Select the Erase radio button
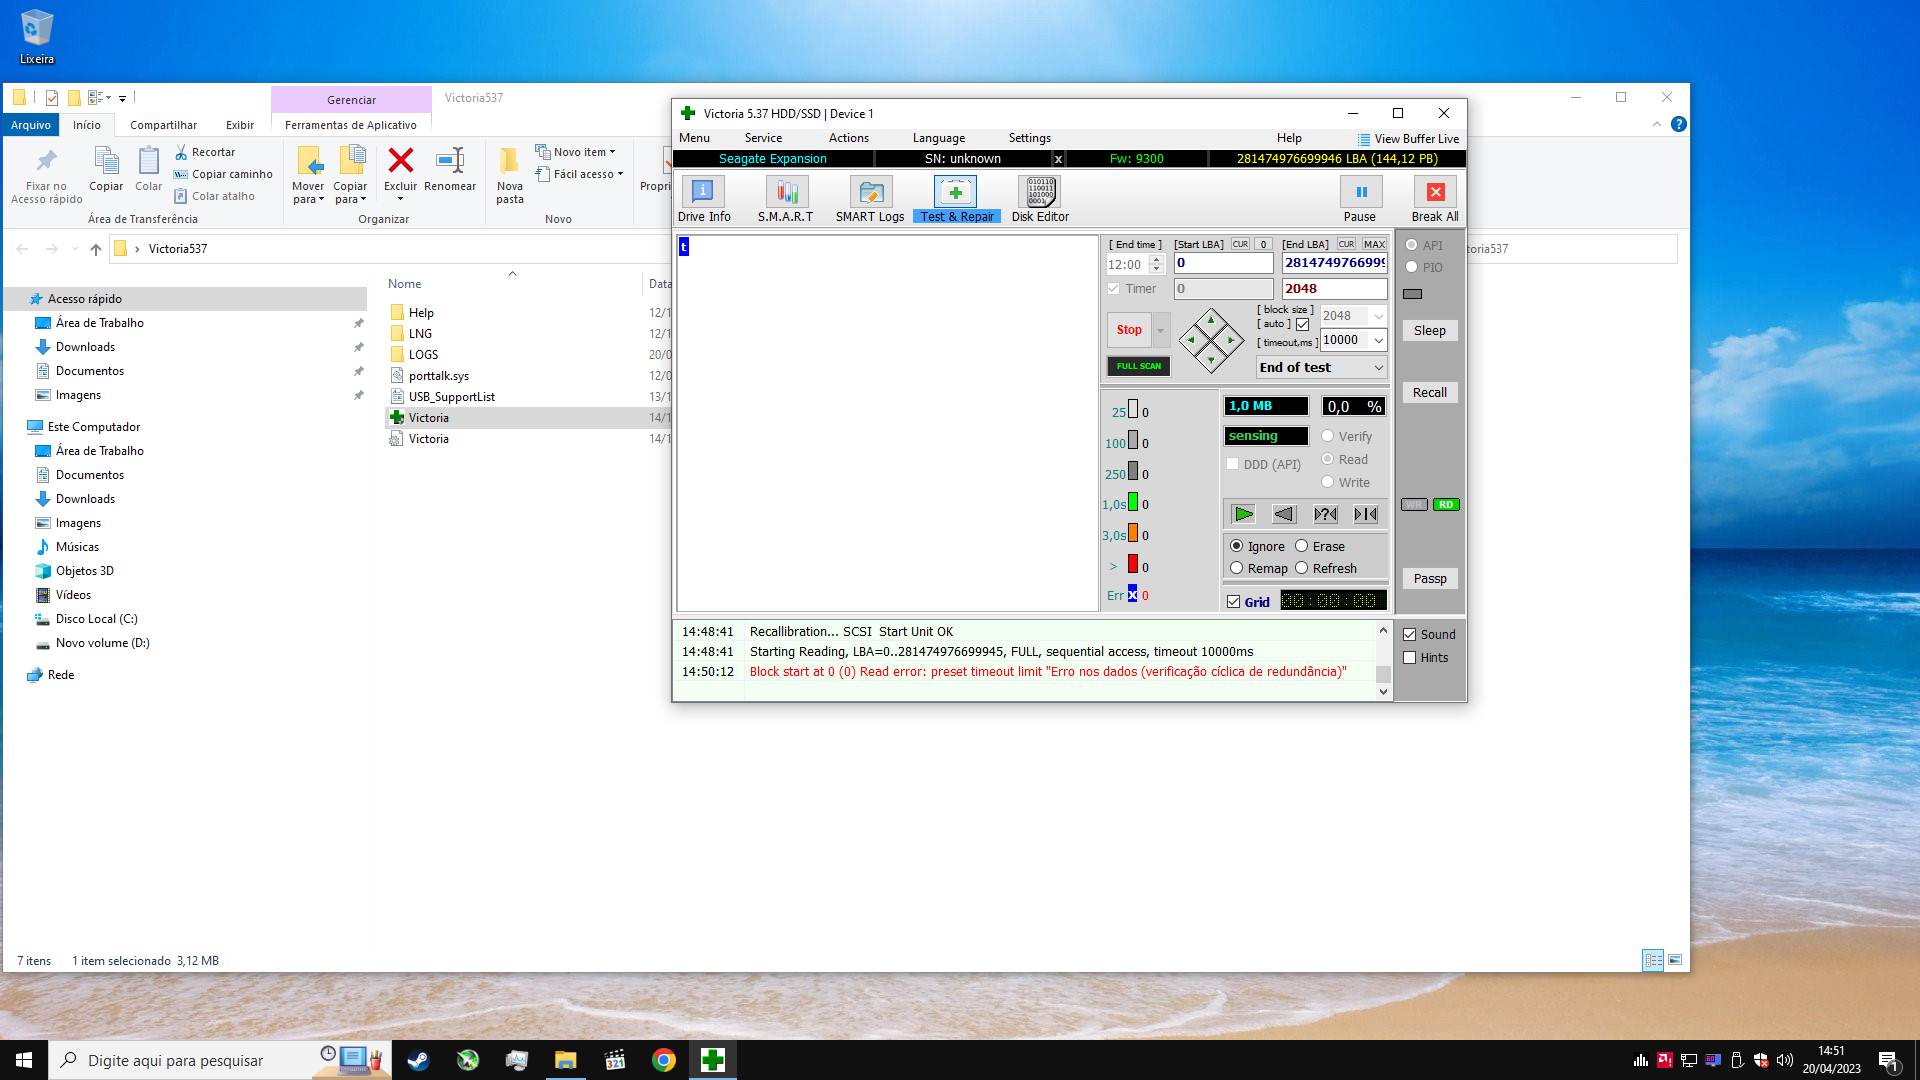The image size is (1920, 1080). [x=1302, y=546]
